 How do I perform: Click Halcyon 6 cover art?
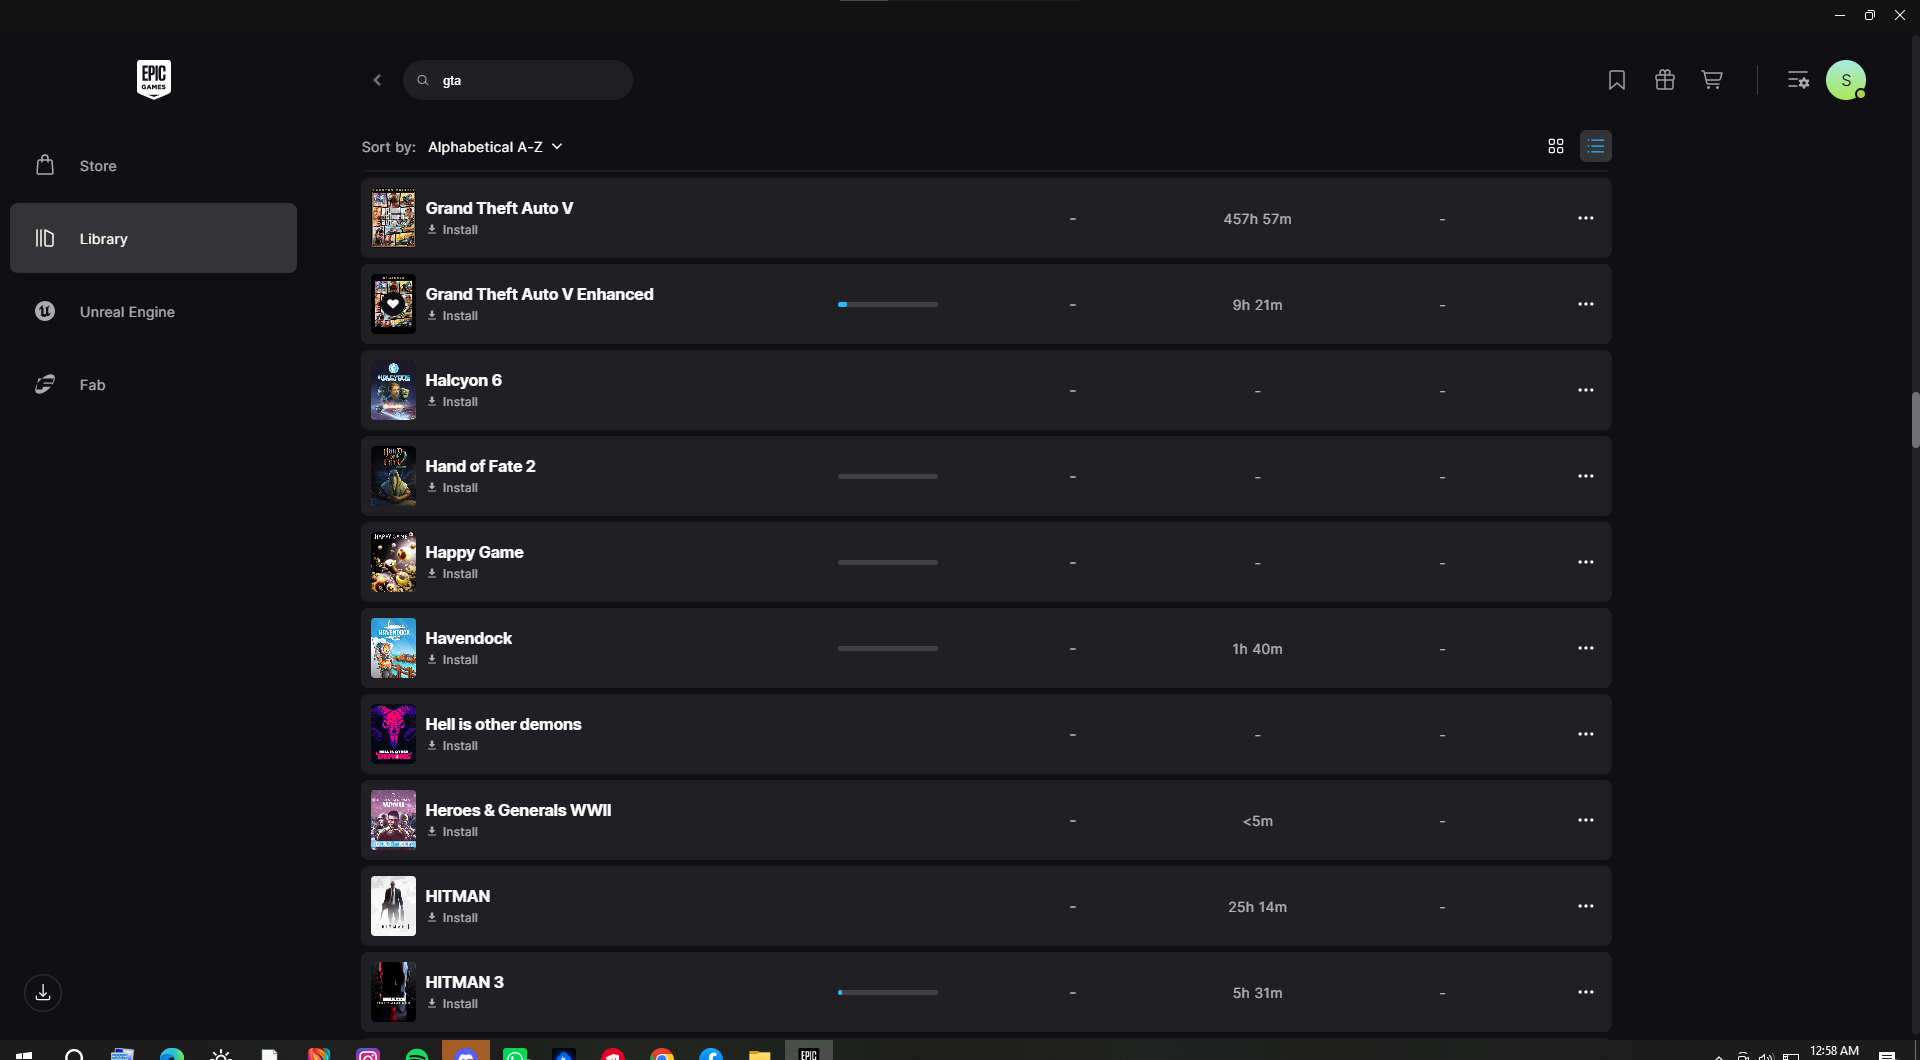pyautogui.click(x=393, y=390)
